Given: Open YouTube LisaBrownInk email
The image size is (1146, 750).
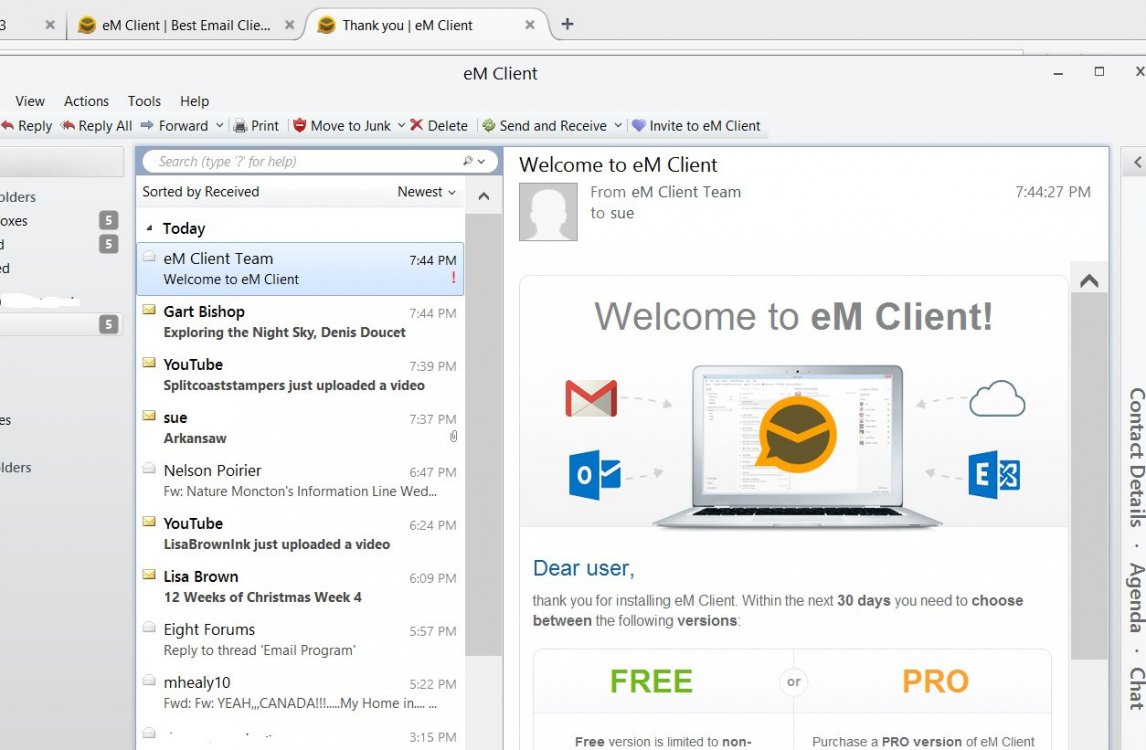Looking at the screenshot, I should tap(300, 534).
